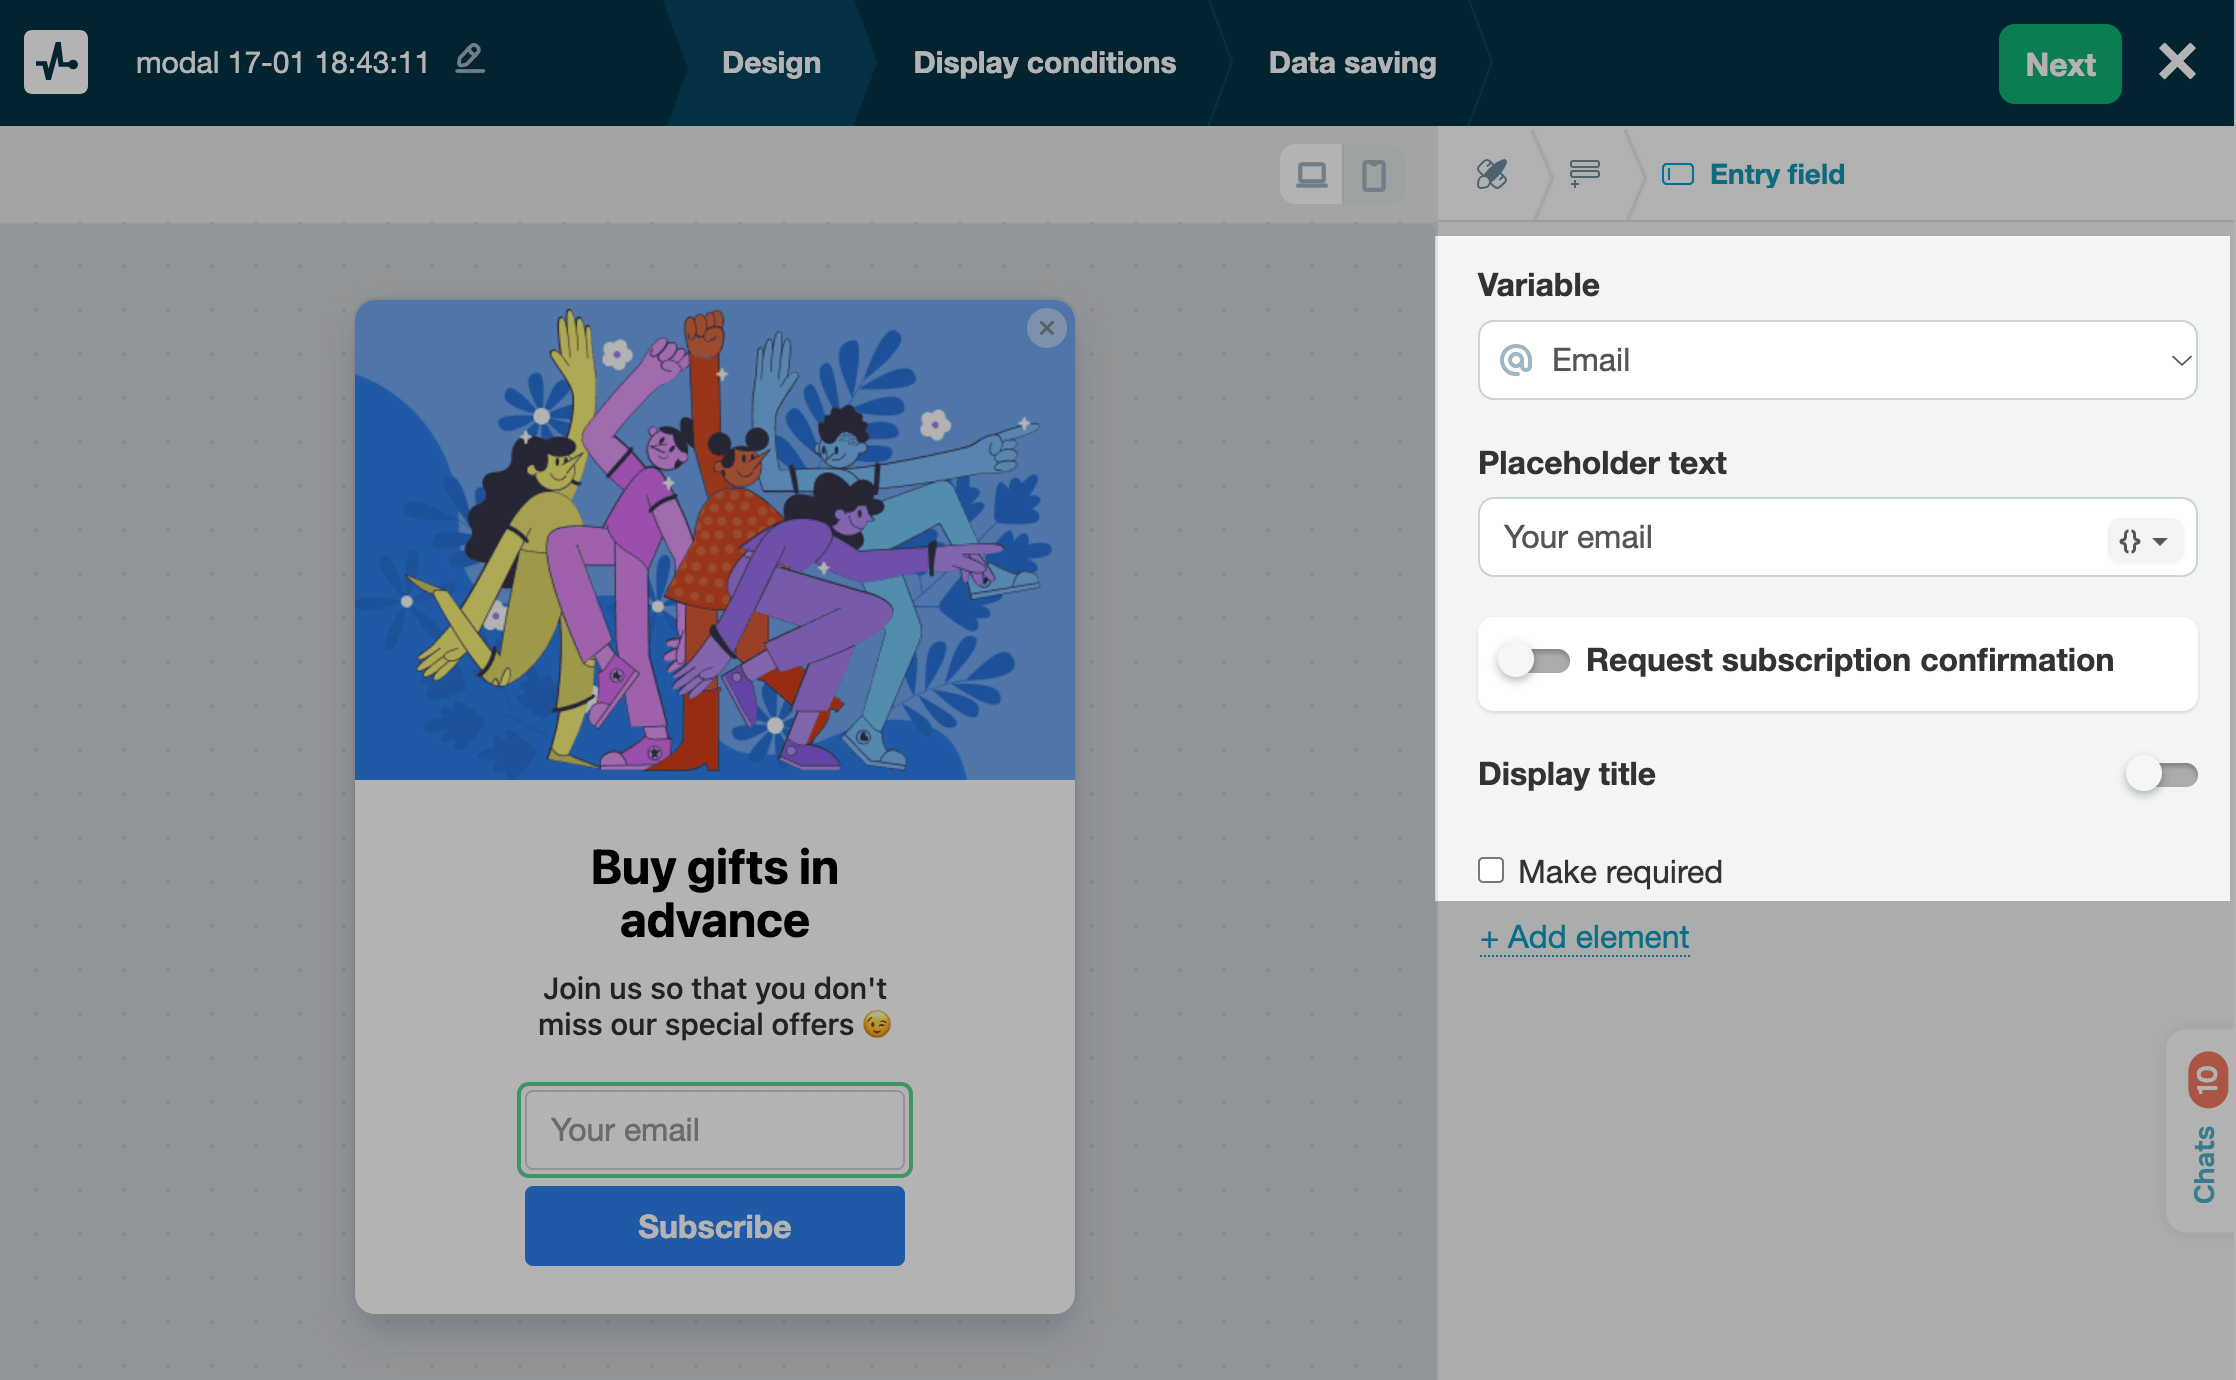
Task: Close the editor with the X icon
Action: pyautogui.click(x=2177, y=62)
